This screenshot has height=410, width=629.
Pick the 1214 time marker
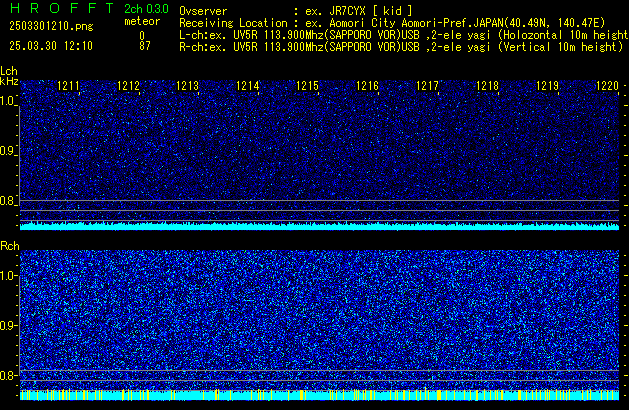(248, 86)
